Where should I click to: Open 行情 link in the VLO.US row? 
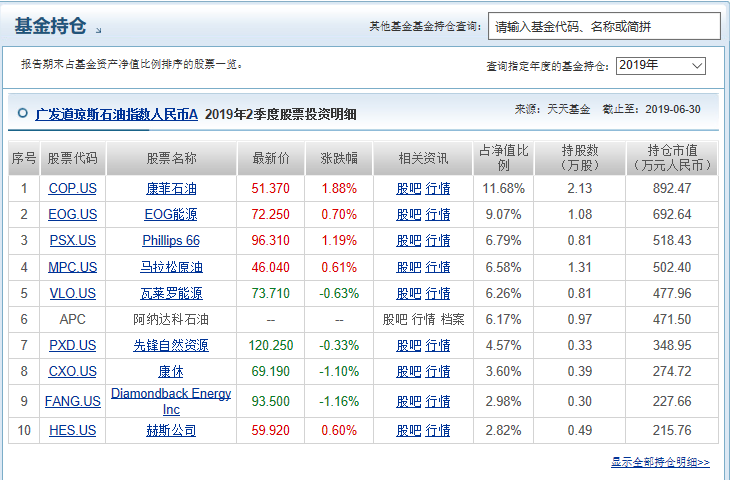pos(438,294)
